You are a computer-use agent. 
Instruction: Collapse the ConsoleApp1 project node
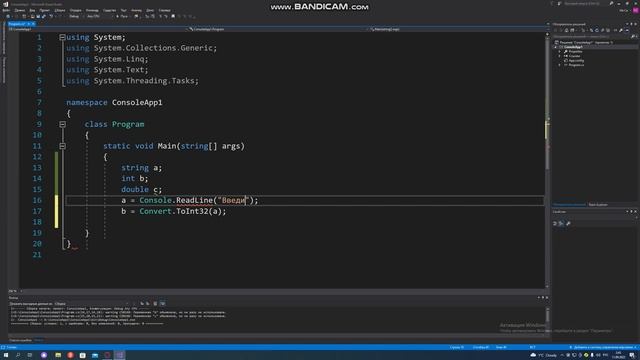(556, 47)
